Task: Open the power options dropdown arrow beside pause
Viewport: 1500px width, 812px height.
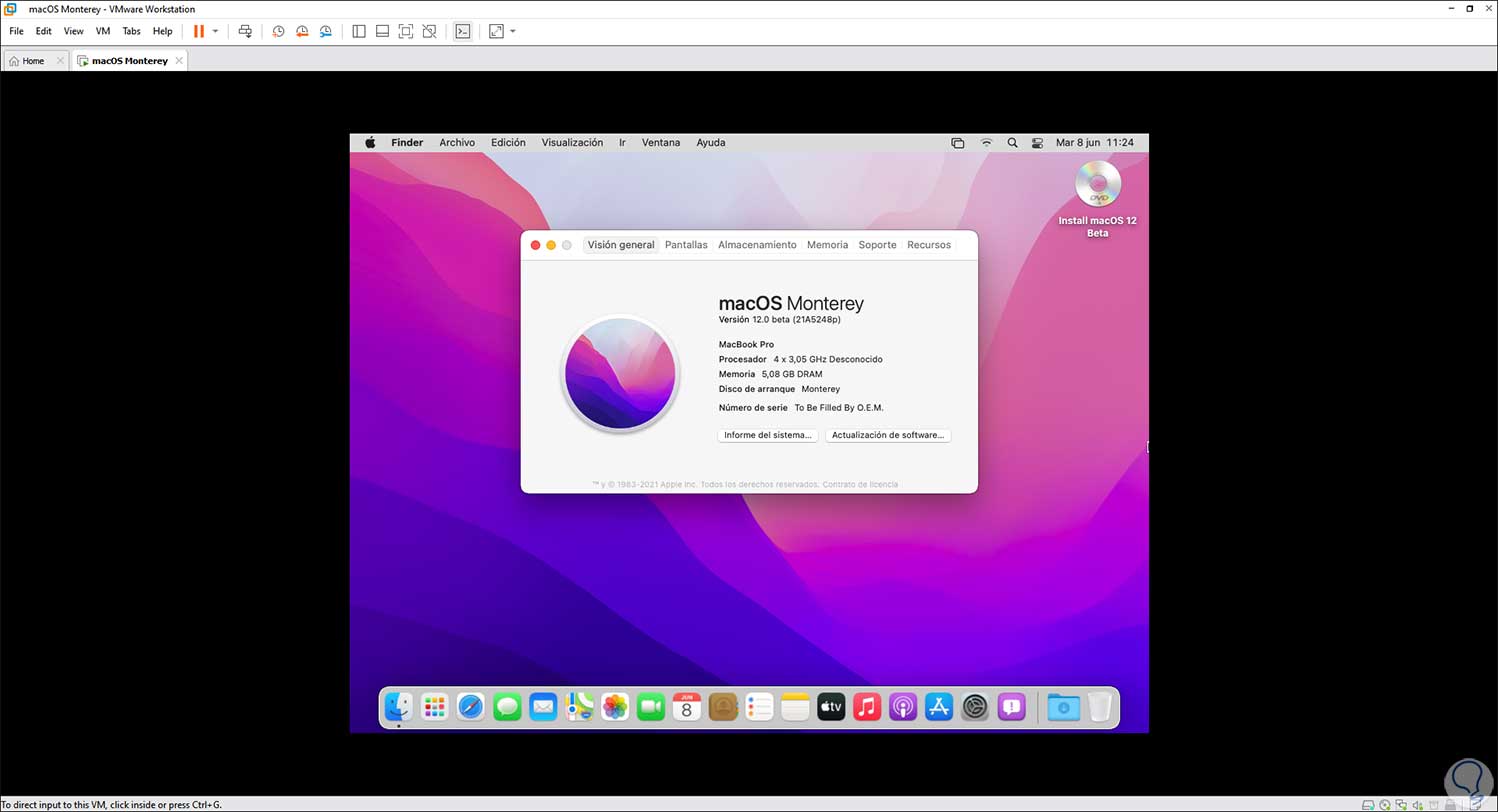Action: coord(215,31)
